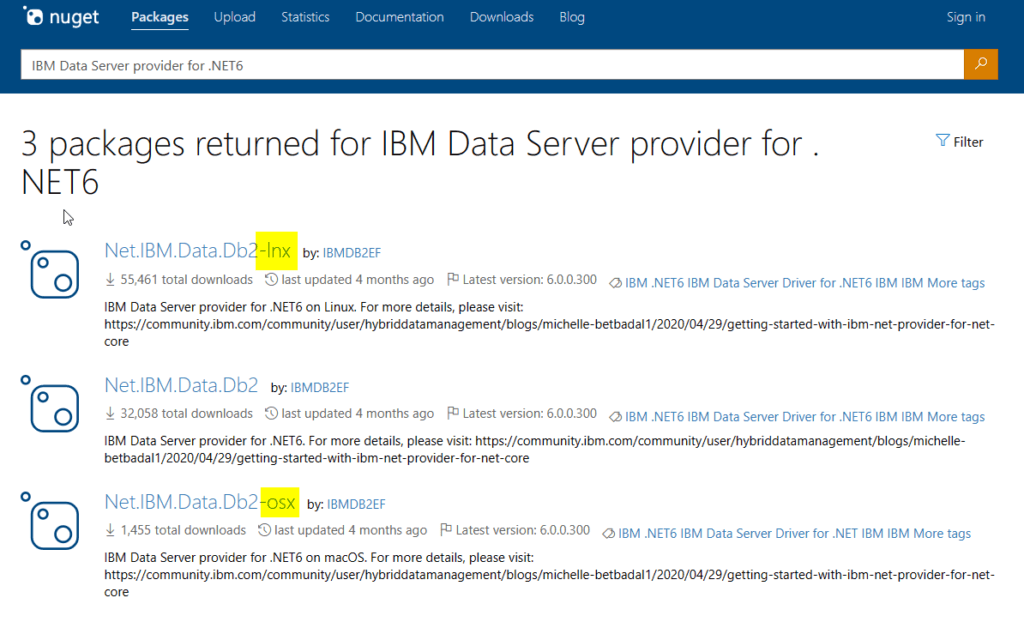Image resolution: width=1024 pixels, height=622 pixels.
Task: Click macOS package description text
Action: click(549, 575)
